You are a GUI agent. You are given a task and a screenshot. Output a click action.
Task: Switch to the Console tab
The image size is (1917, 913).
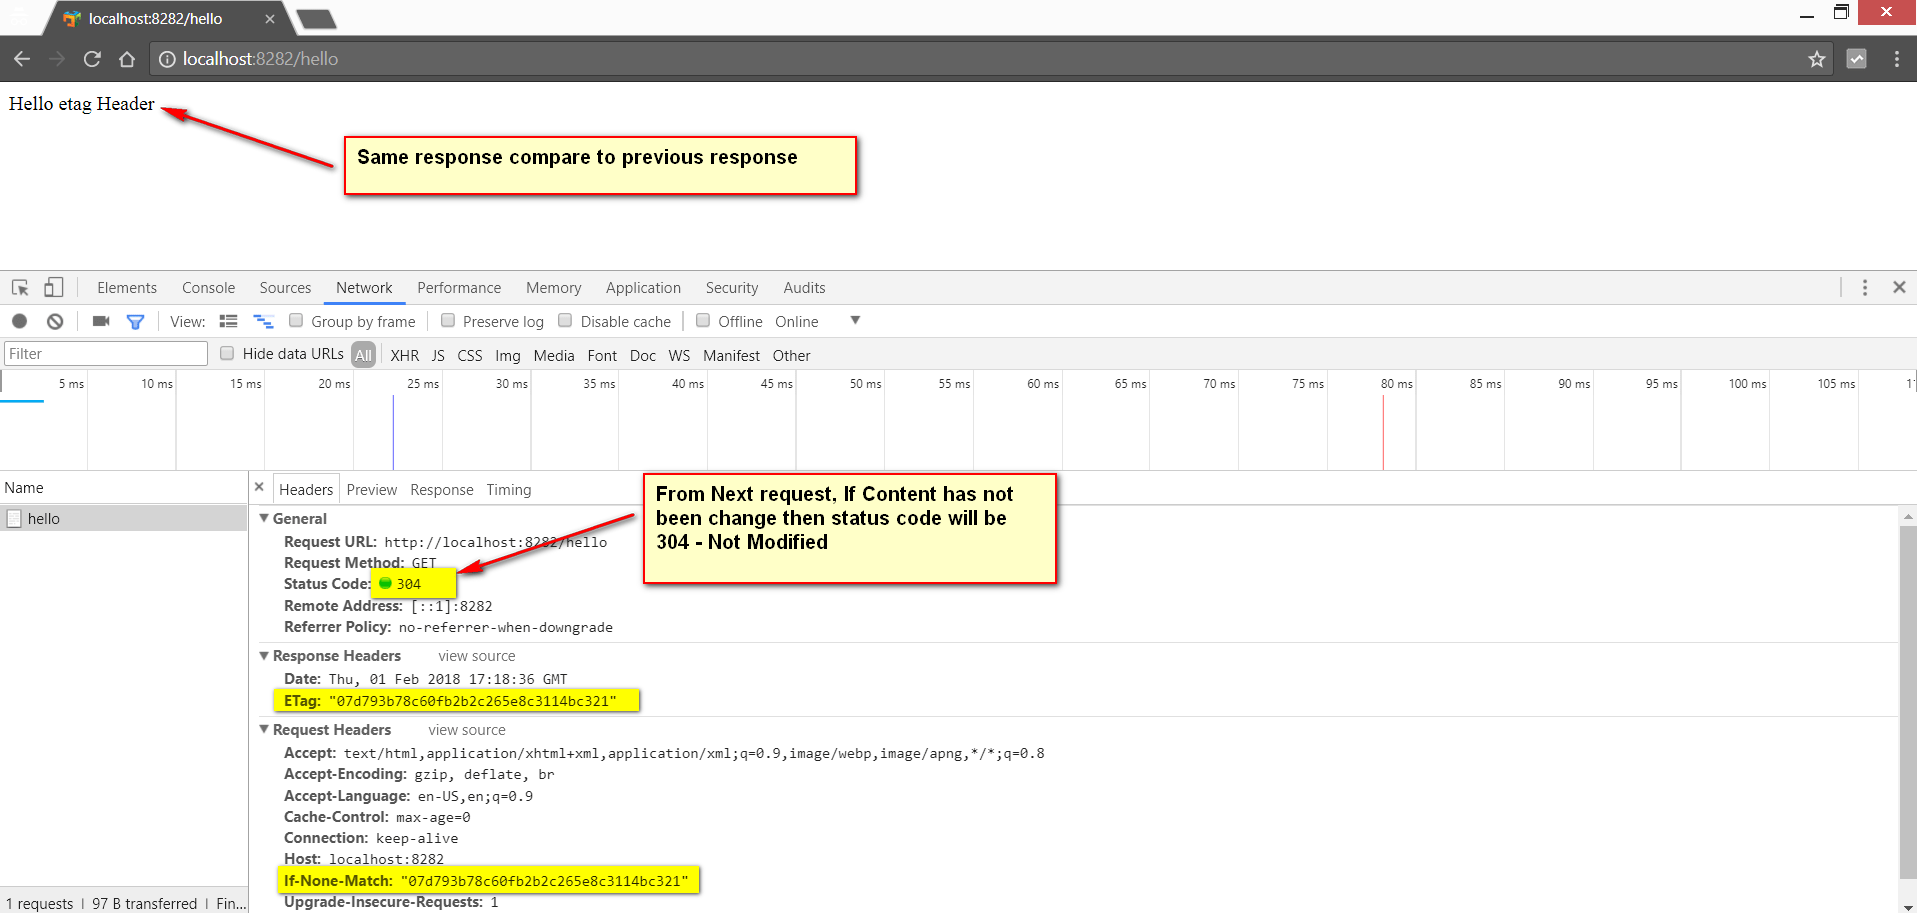point(208,288)
